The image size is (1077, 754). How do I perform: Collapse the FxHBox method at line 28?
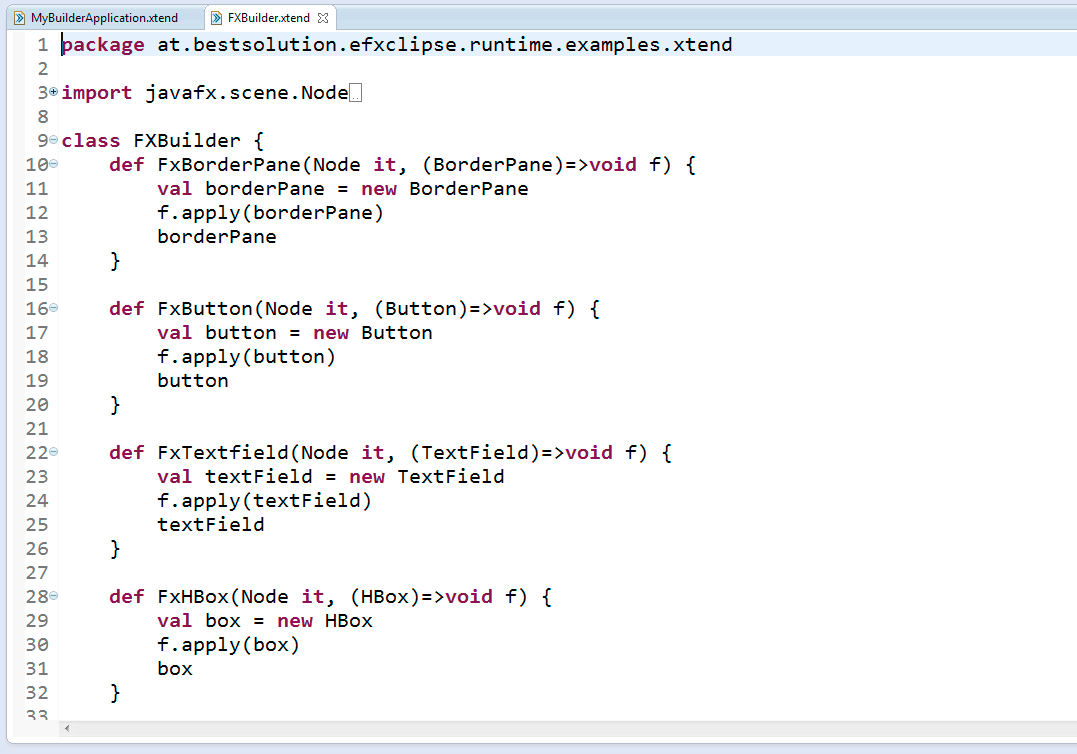[54, 596]
